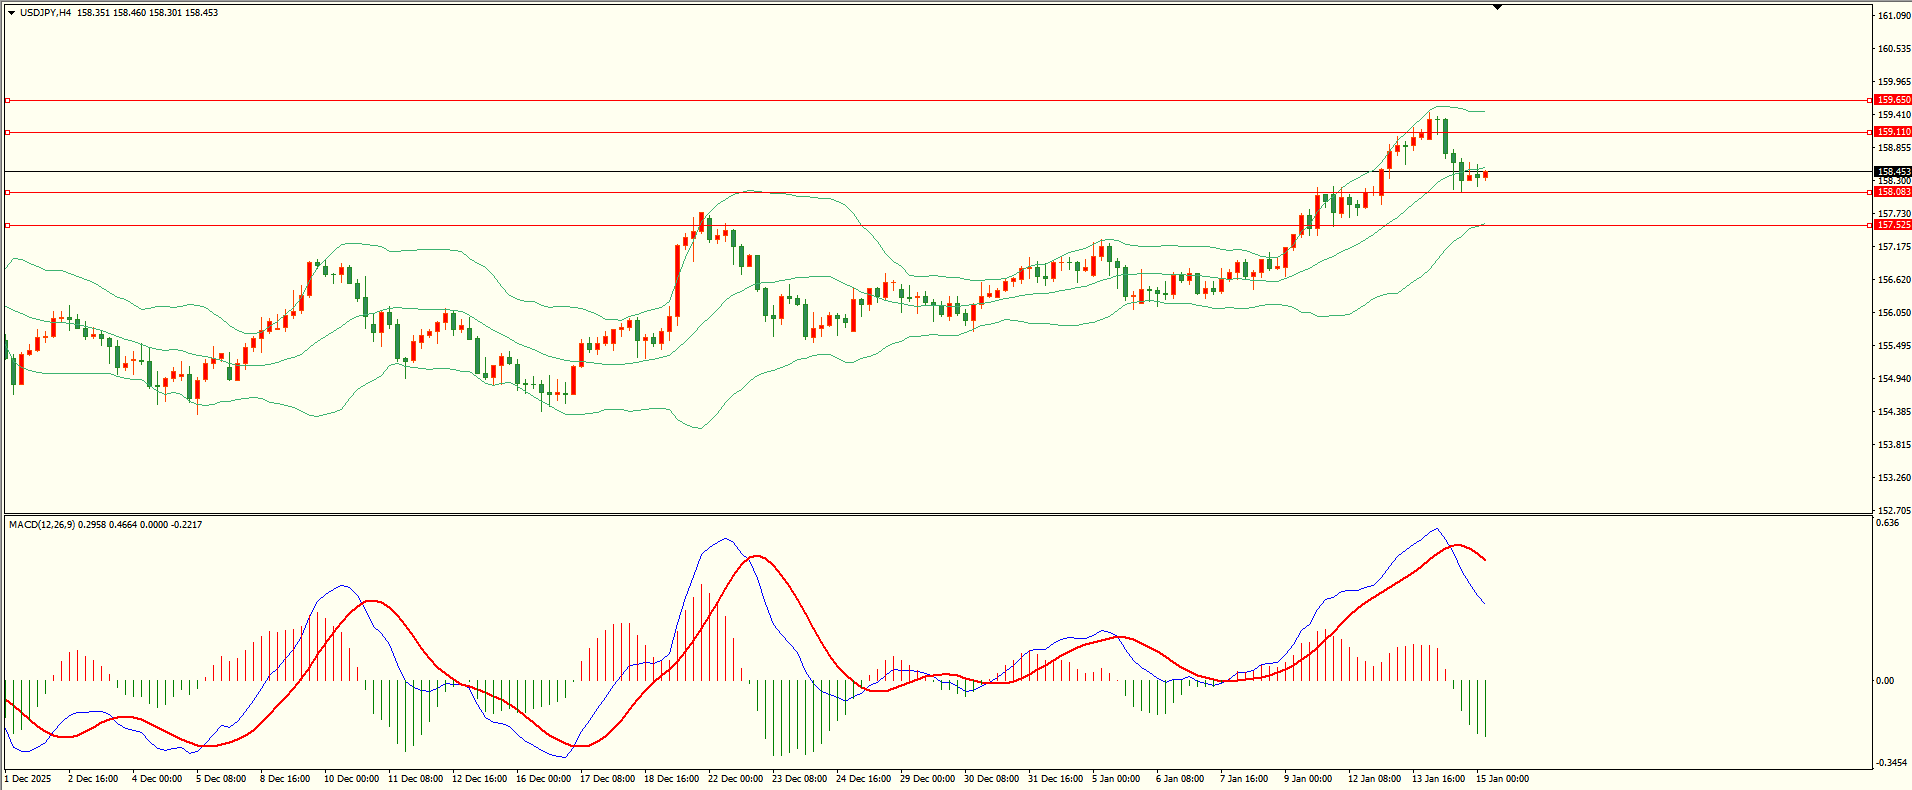The image size is (1912, 790).
Task: Click the black 158.453 current price label
Action: point(1893,172)
